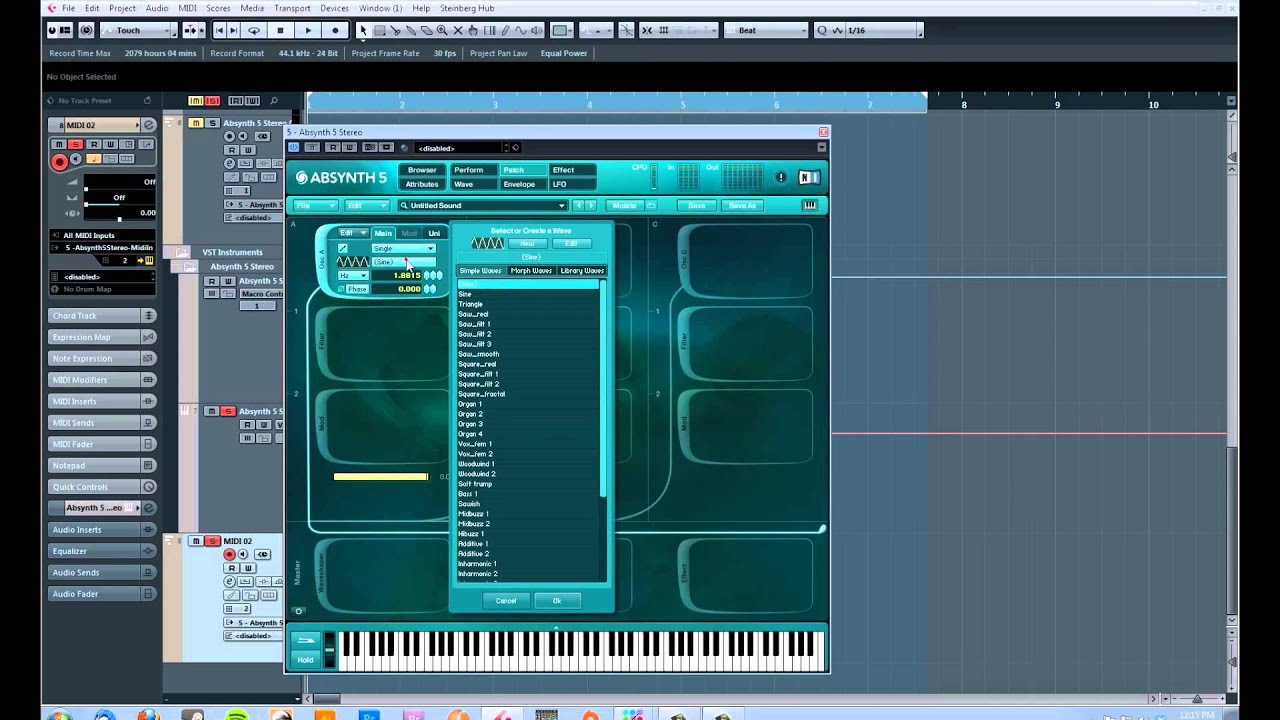The height and width of the screenshot is (720, 1280).
Task: Go to previous Absynth preset arrow
Action: (x=578, y=206)
